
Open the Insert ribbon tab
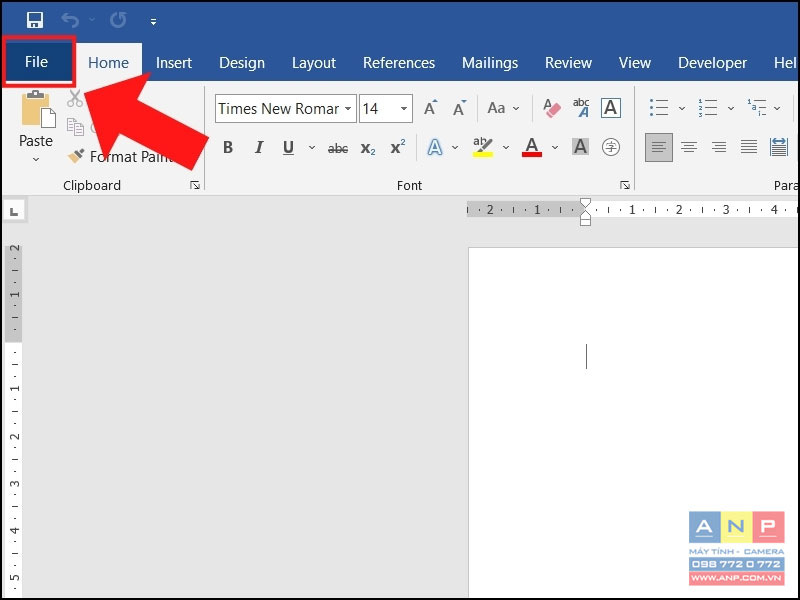[x=174, y=63]
